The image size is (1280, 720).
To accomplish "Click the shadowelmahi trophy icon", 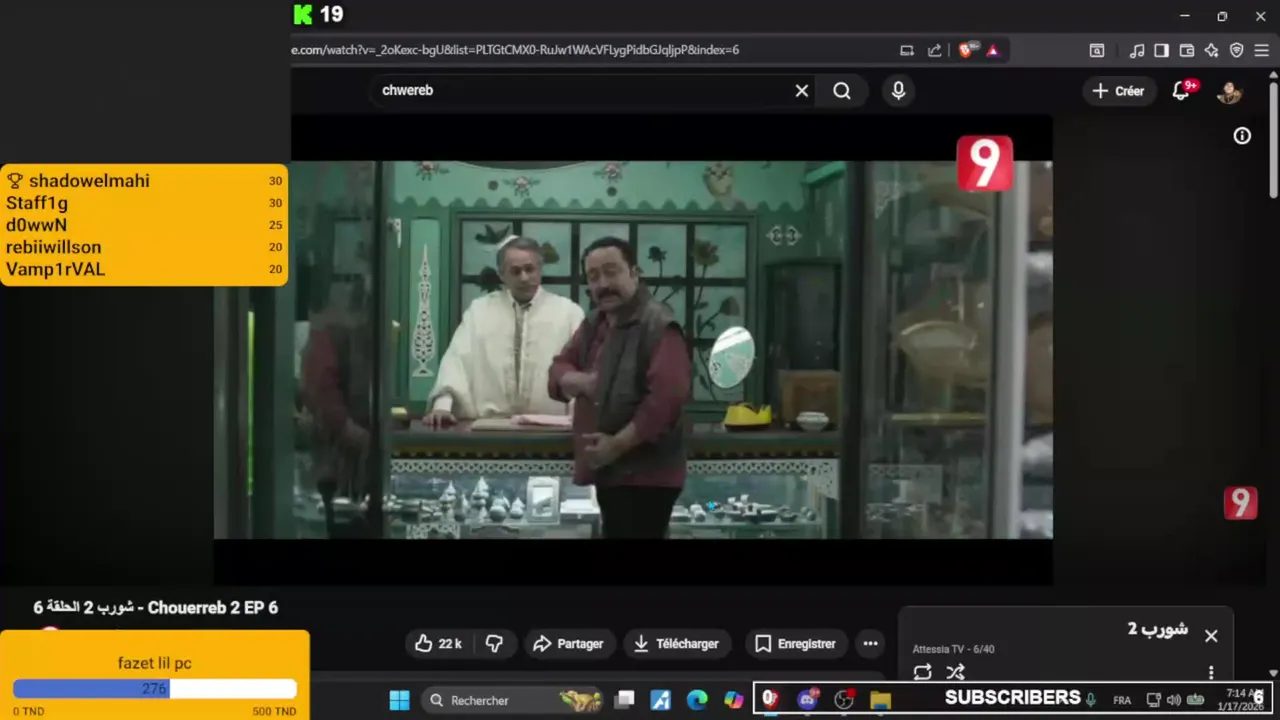I will 15,181.
